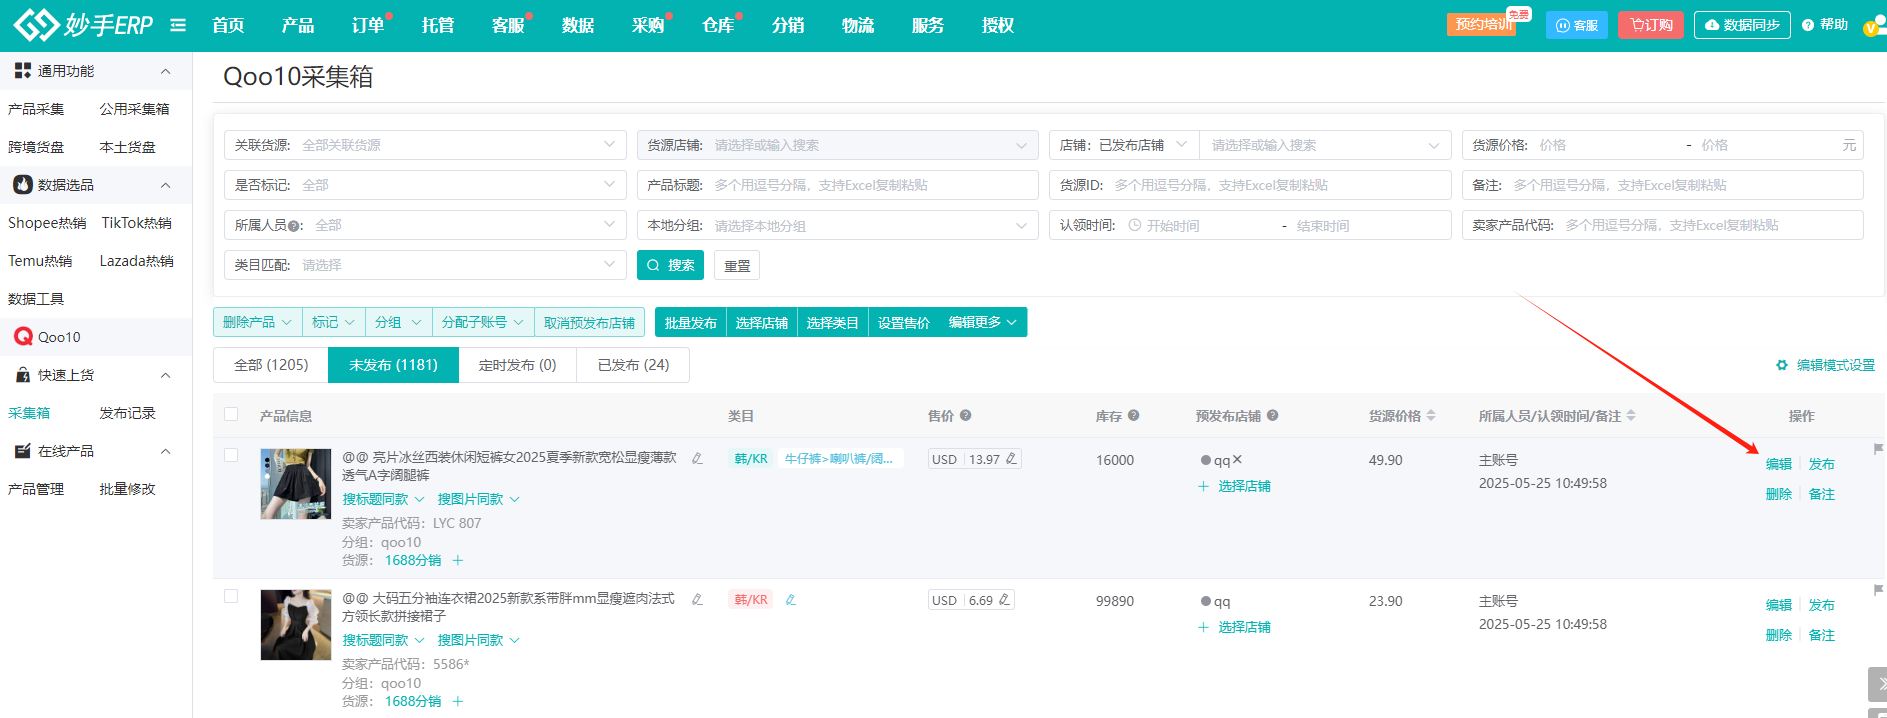
Task: Click the Qoo10 sidebar icon
Action: point(23,337)
